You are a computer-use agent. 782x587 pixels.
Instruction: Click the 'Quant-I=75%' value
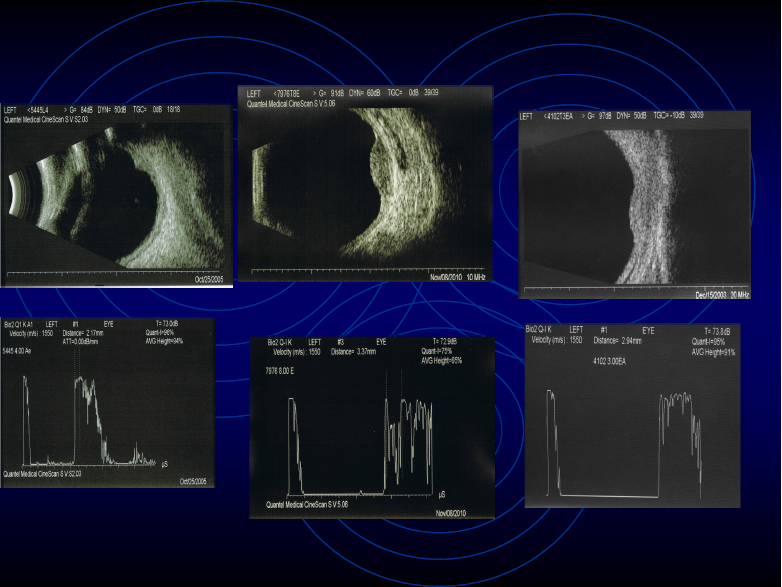click(437, 351)
